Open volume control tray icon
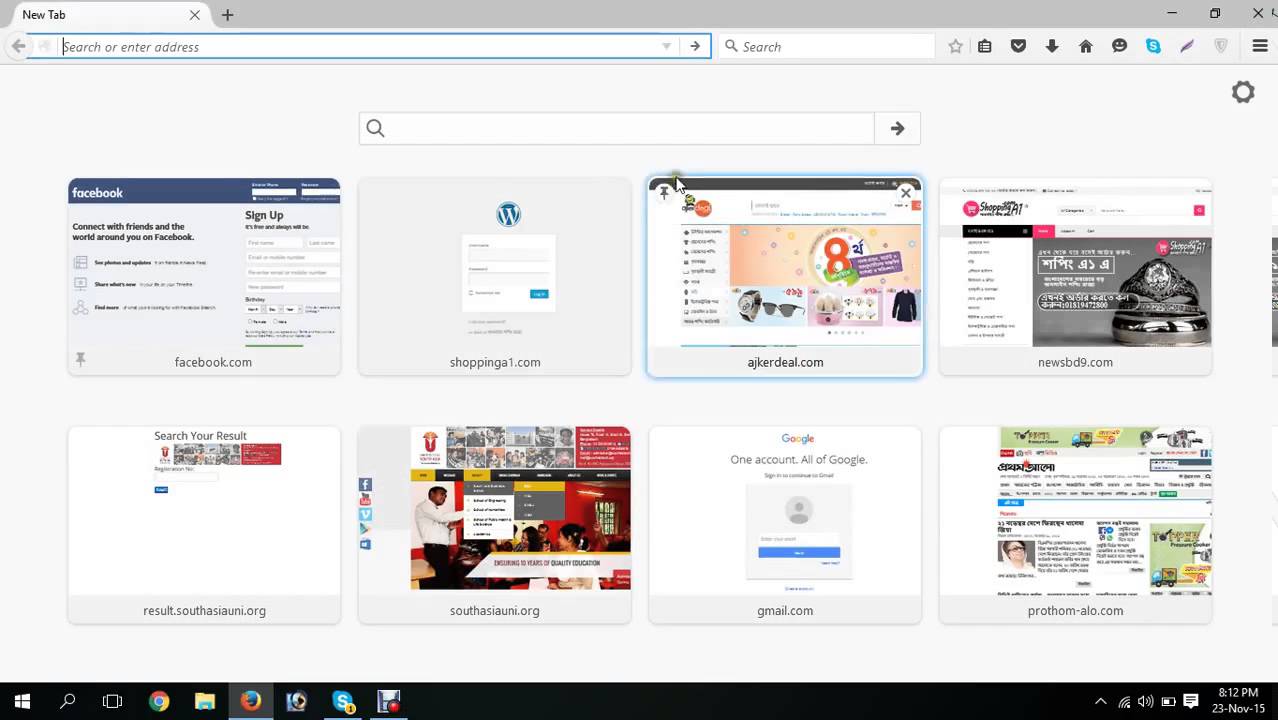The height and width of the screenshot is (720, 1278). point(1146,701)
